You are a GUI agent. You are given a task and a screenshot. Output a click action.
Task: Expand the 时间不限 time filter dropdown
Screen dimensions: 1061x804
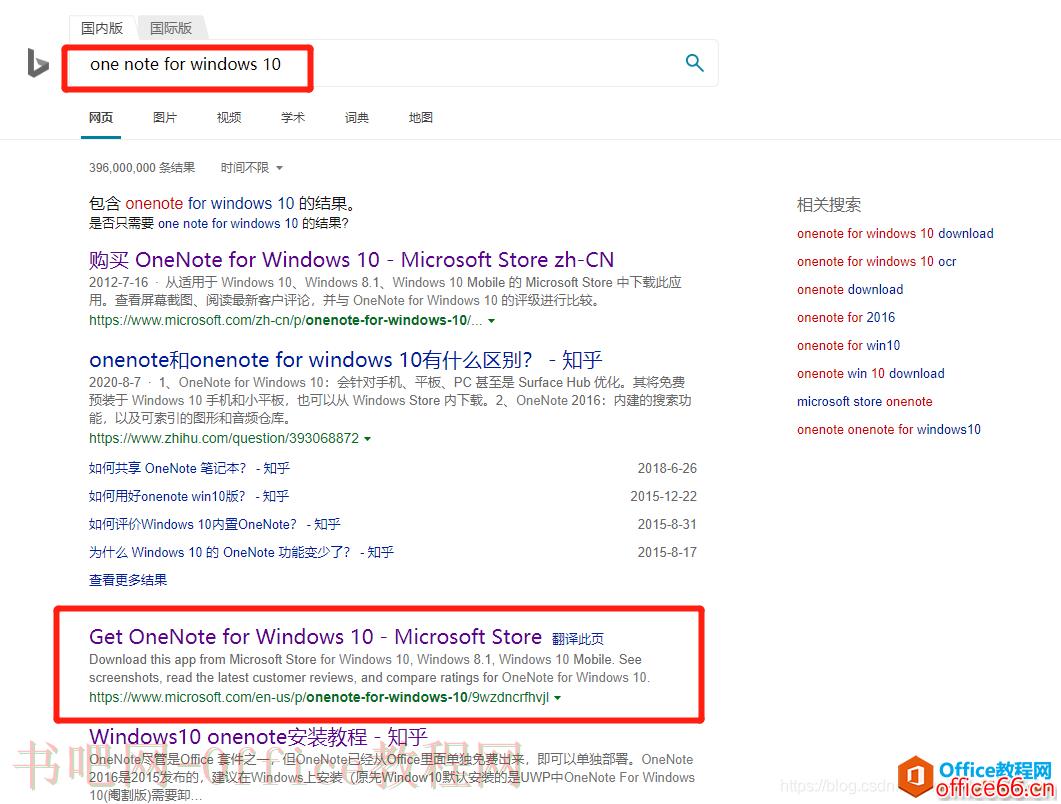click(x=251, y=168)
